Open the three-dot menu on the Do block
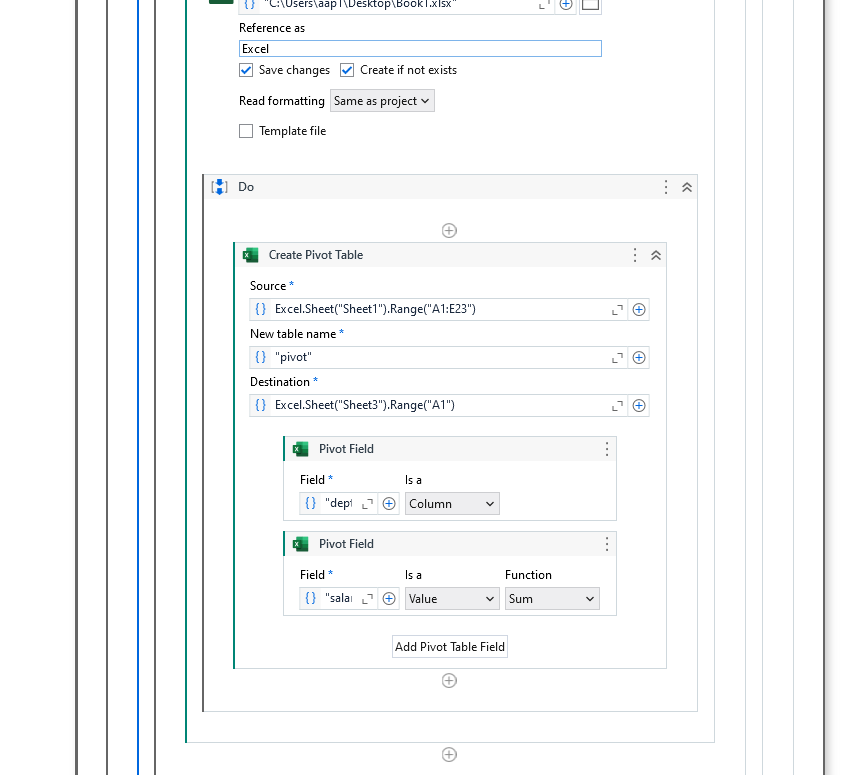 (666, 187)
